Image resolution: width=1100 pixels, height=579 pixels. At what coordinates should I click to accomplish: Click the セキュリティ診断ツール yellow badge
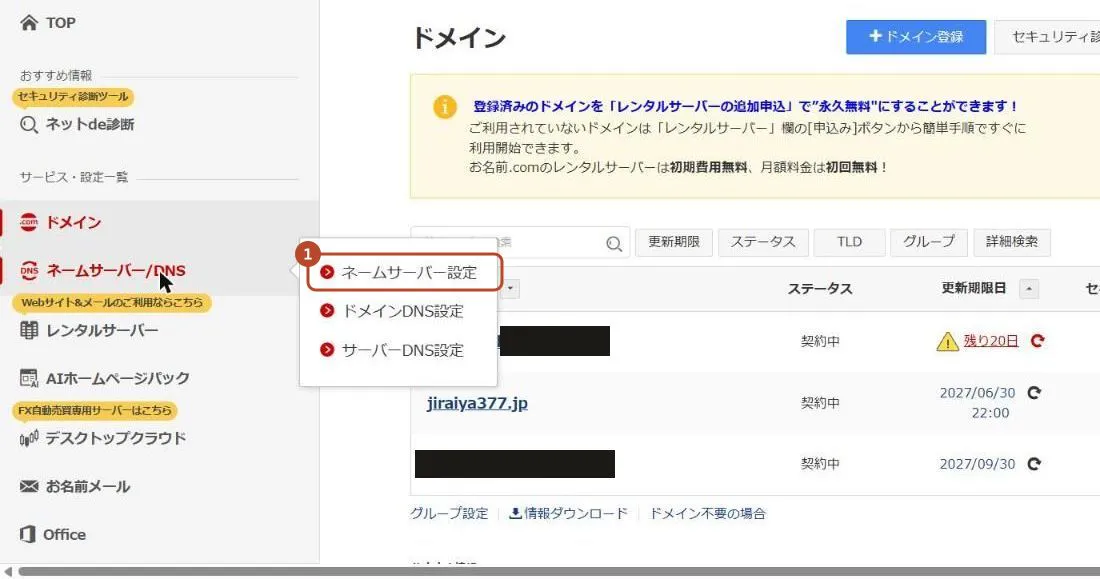(73, 96)
